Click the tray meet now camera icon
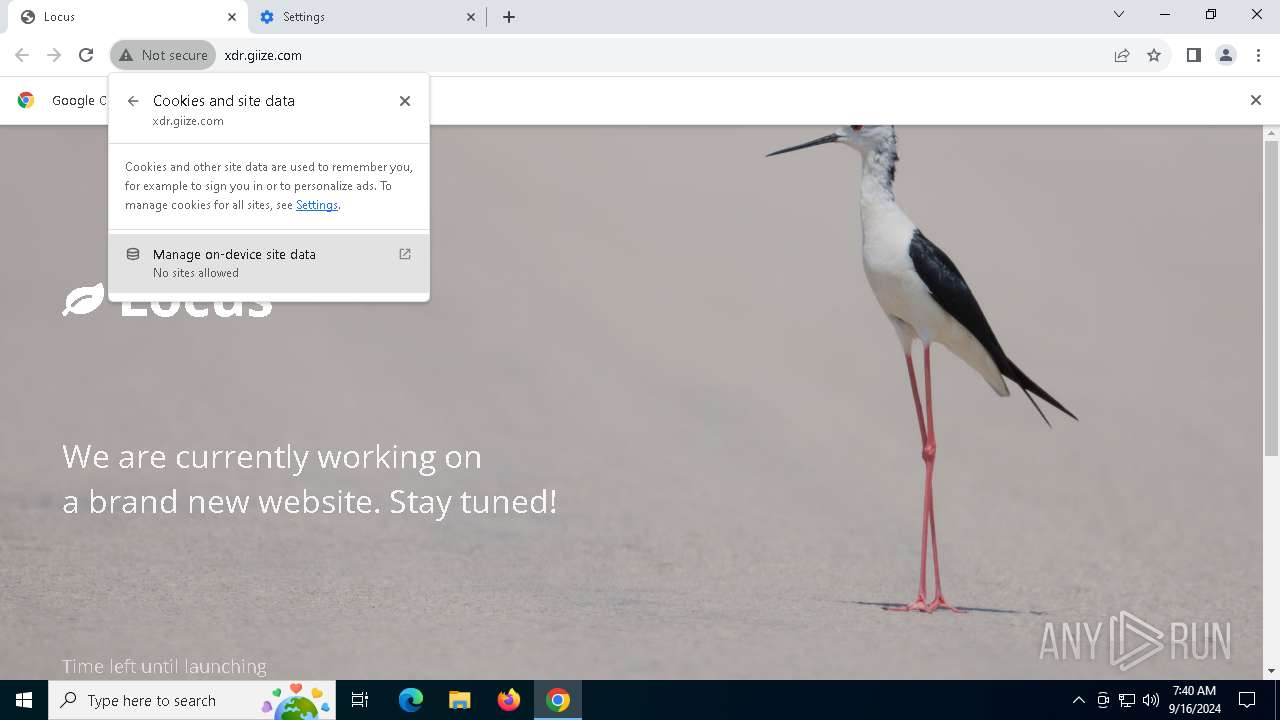The height and width of the screenshot is (720, 1280). [1103, 700]
